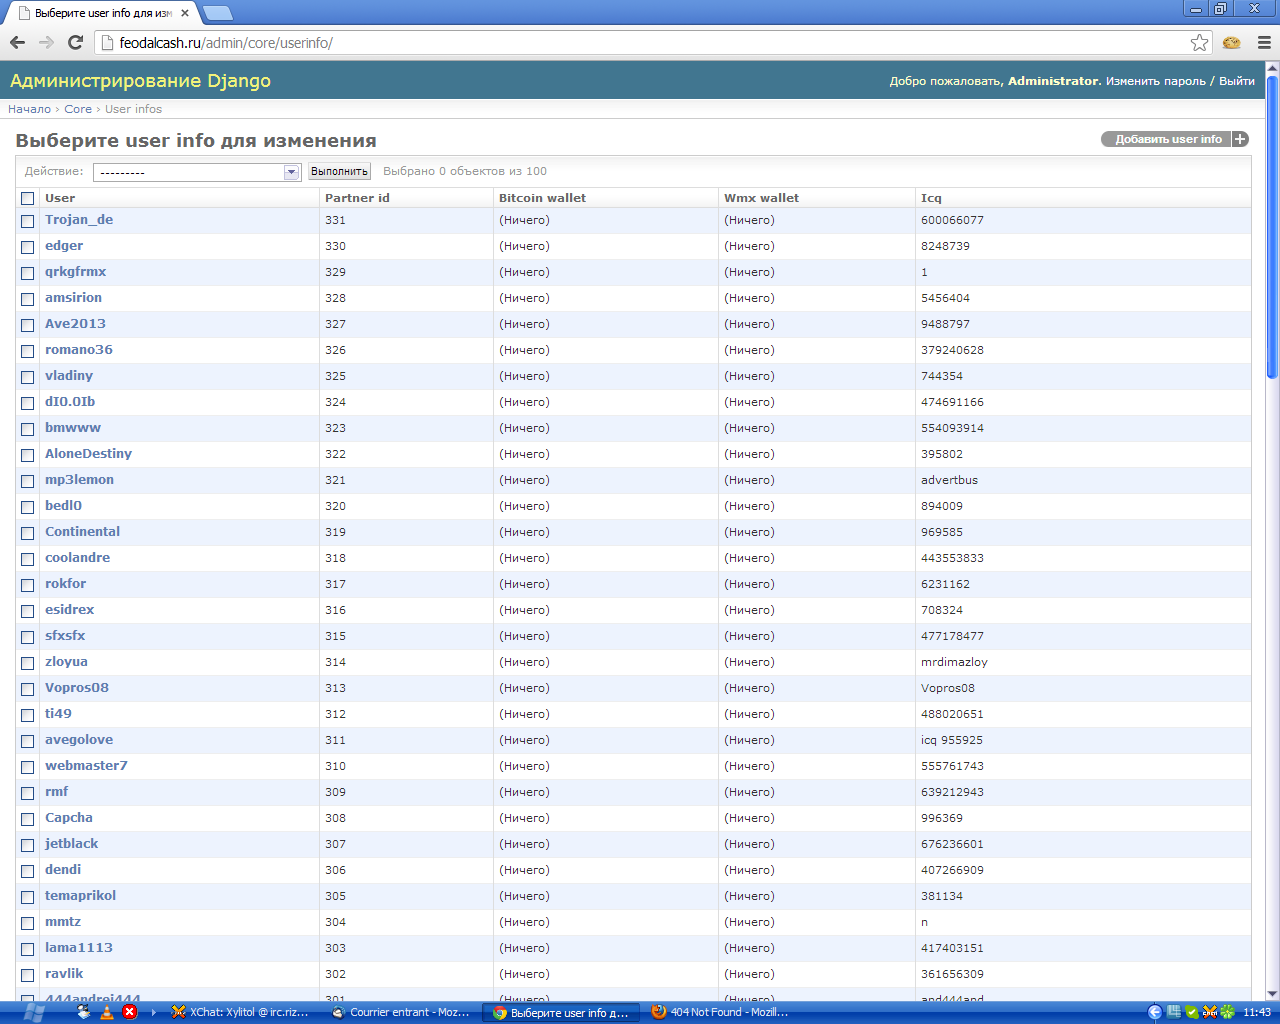Image resolution: width=1280 pixels, height=1024 pixels.
Task: Open user 'ravlik' entry
Action: click(64, 974)
